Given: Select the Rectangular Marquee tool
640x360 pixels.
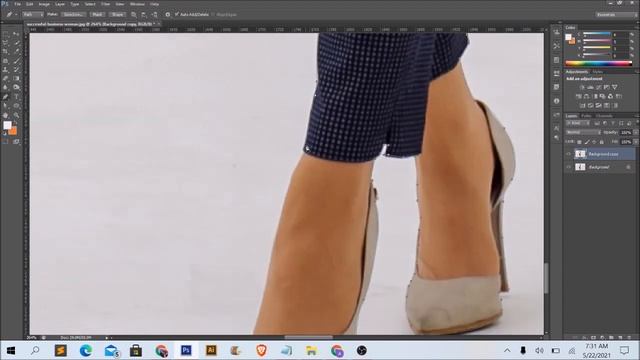Looking at the screenshot, I should (x=5, y=34).
